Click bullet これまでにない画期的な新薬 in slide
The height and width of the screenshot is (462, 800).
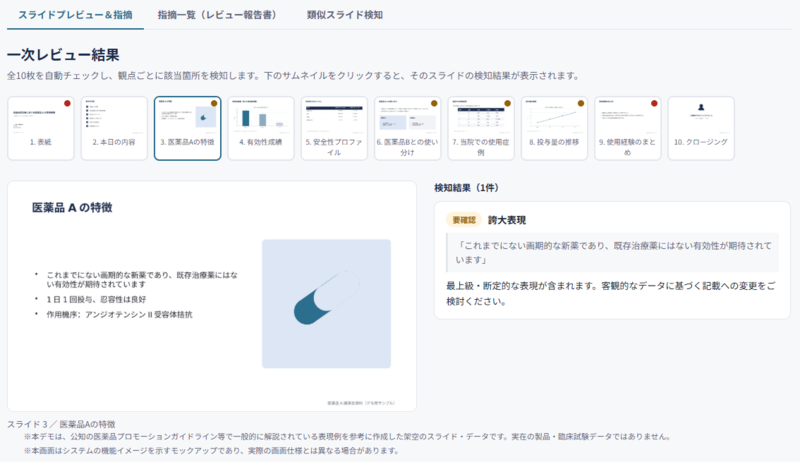pyautogui.click(x=142, y=279)
